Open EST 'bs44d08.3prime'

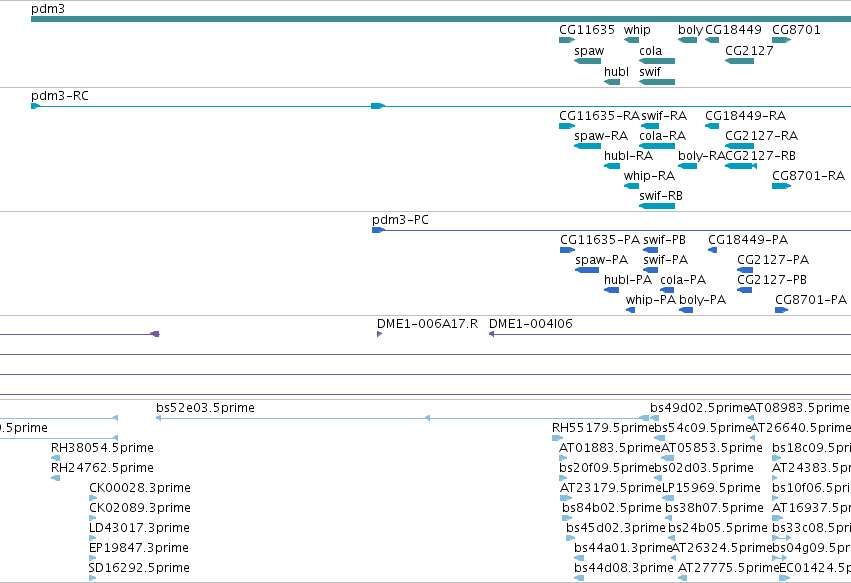coord(624,568)
